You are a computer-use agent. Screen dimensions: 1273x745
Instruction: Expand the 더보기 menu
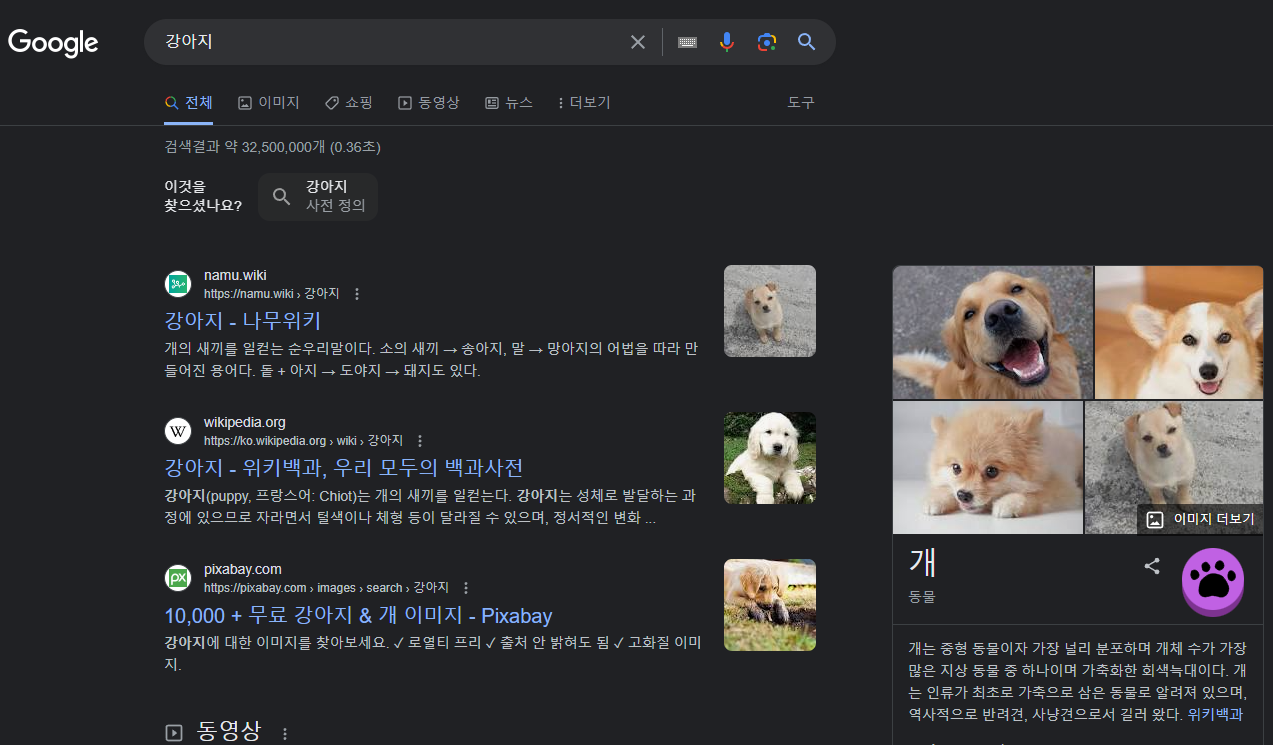(x=583, y=102)
